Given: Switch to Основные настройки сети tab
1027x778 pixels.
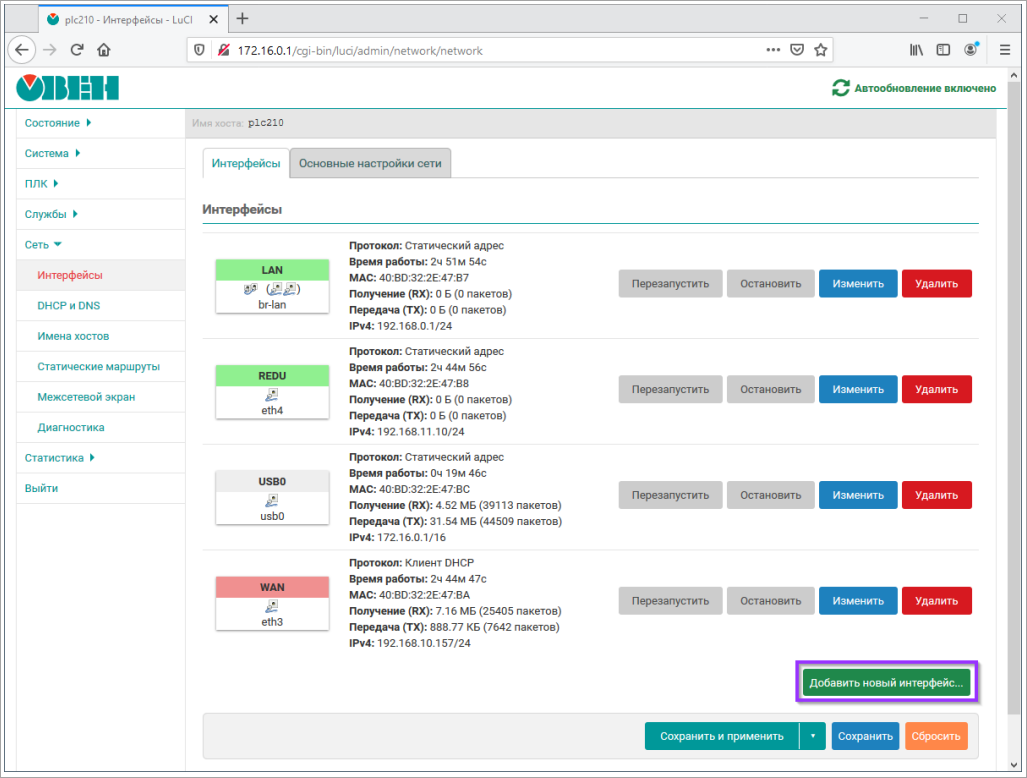Looking at the screenshot, I should coord(371,163).
